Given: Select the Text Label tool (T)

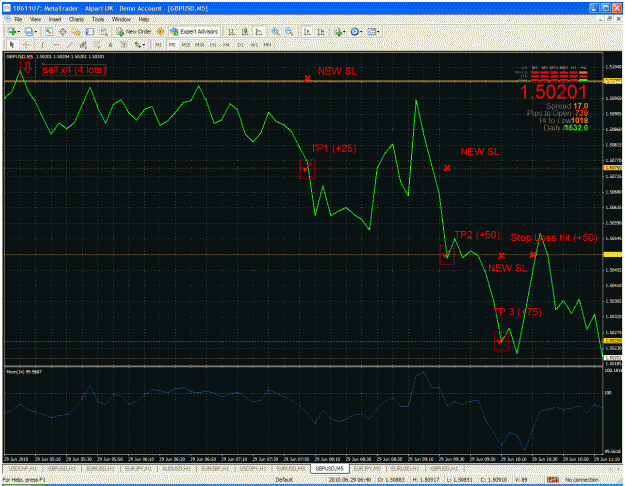Looking at the screenshot, I should coord(124,45).
